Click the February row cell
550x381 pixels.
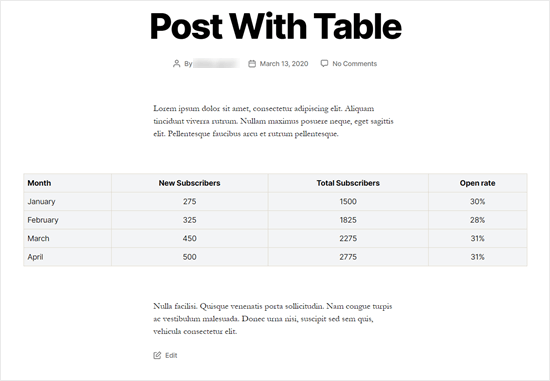tap(67, 220)
